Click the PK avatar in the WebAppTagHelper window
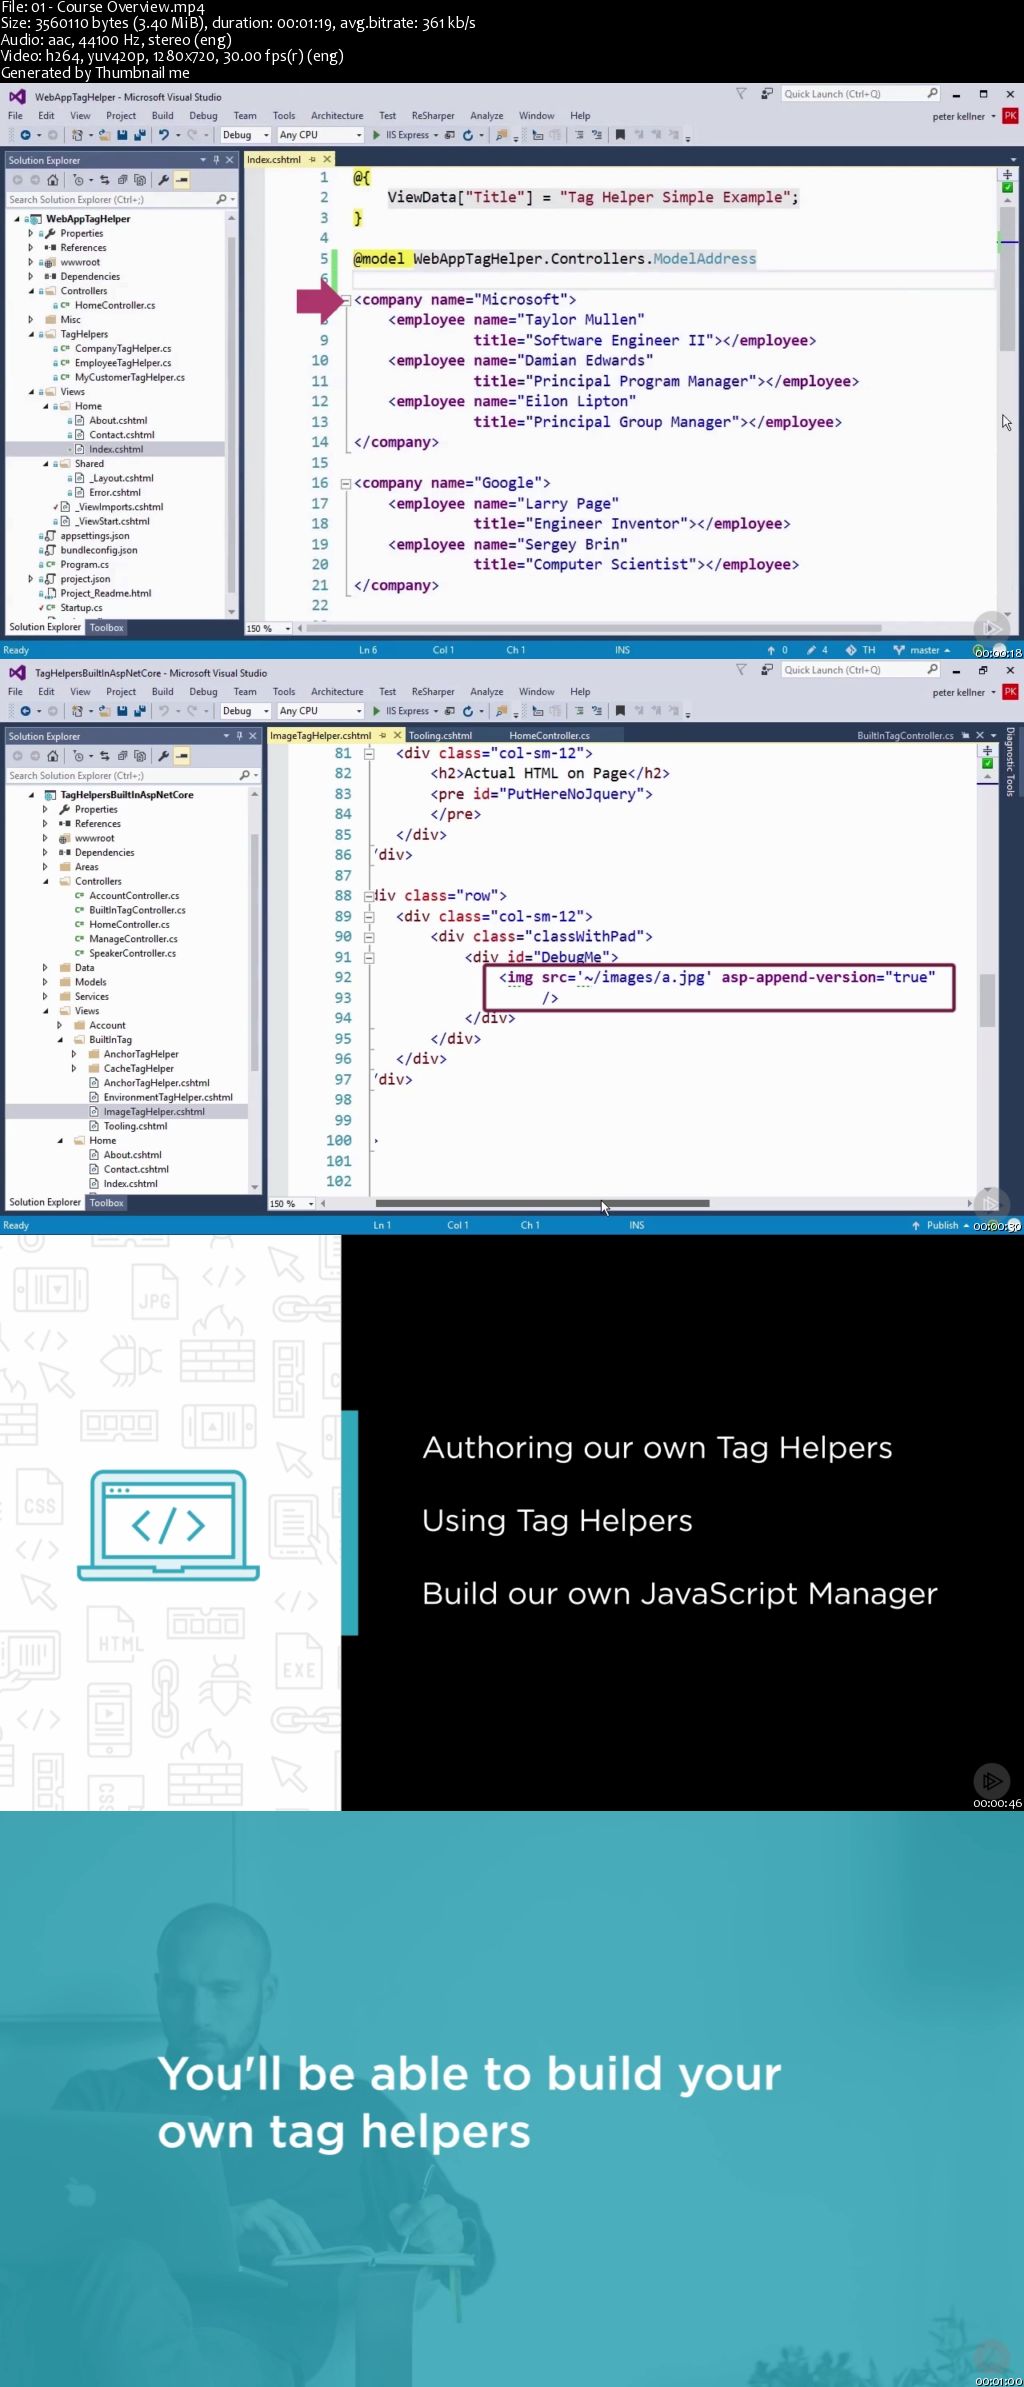 [x=1010, y=116]
